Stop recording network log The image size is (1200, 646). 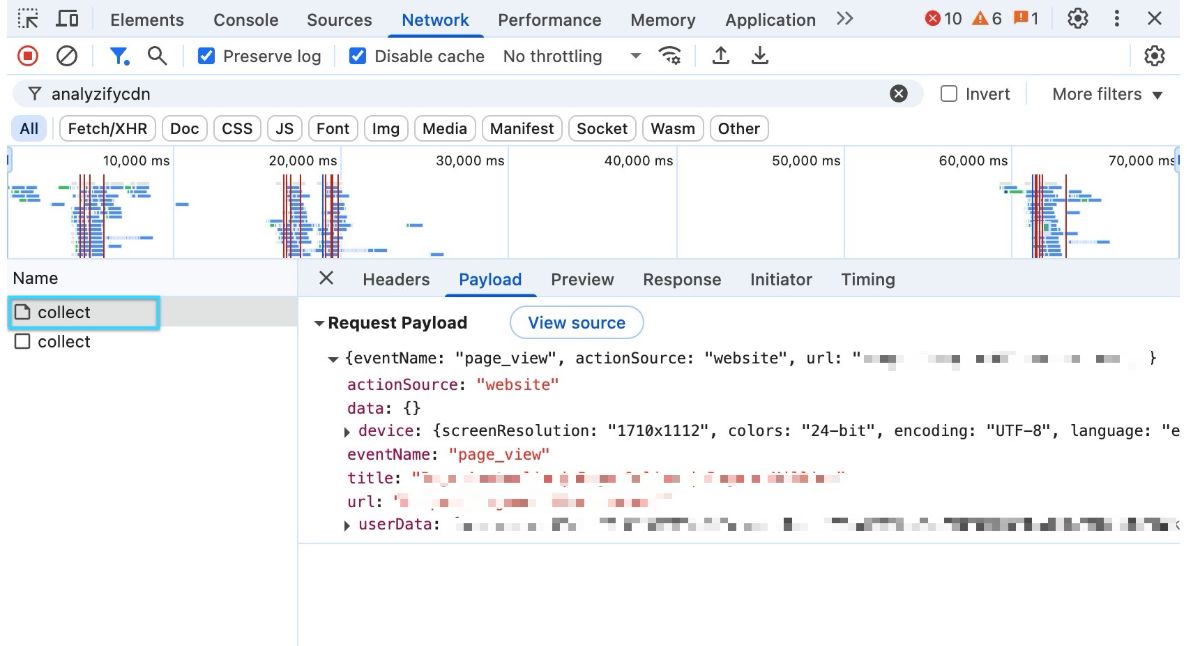(28, 56)
